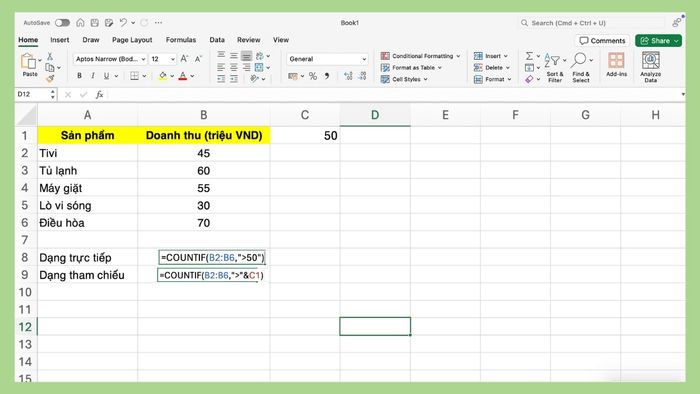Open the font name dropdown Aptos Narrow
The image size is (700, 394).
110,59
